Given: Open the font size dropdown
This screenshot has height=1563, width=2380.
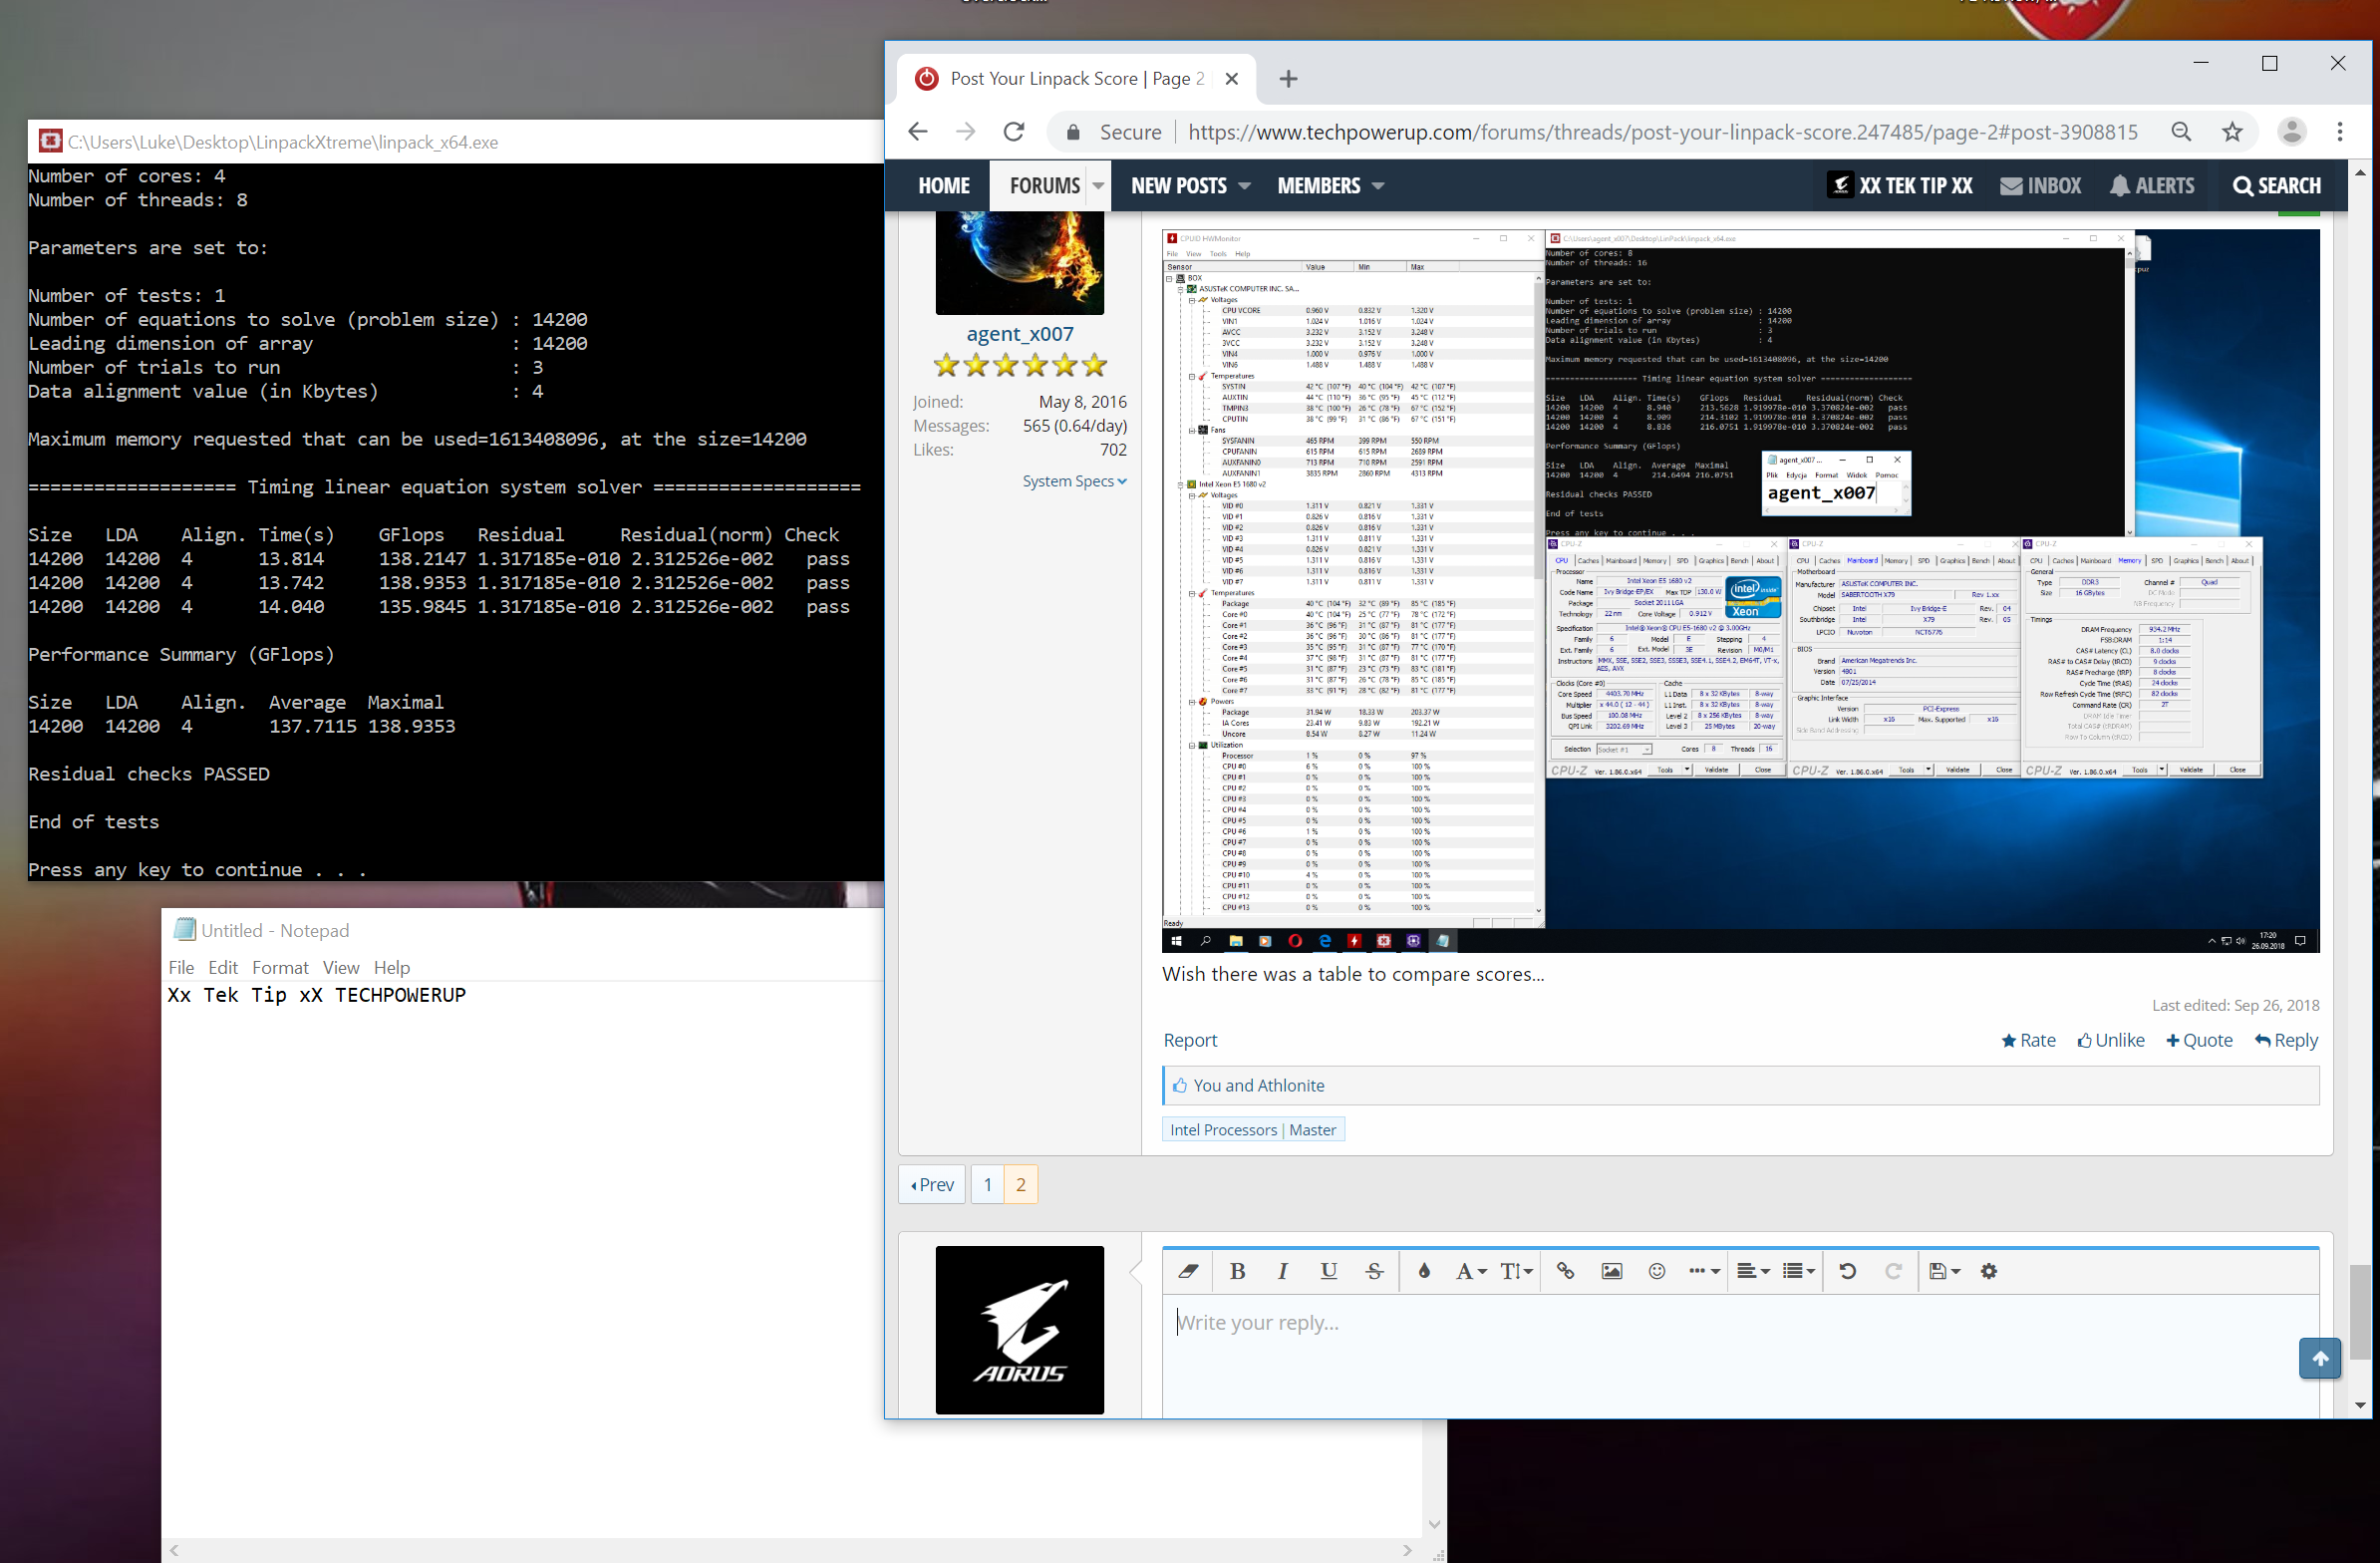Looking at the screenshot, I should click(x=1516, y=1271).
